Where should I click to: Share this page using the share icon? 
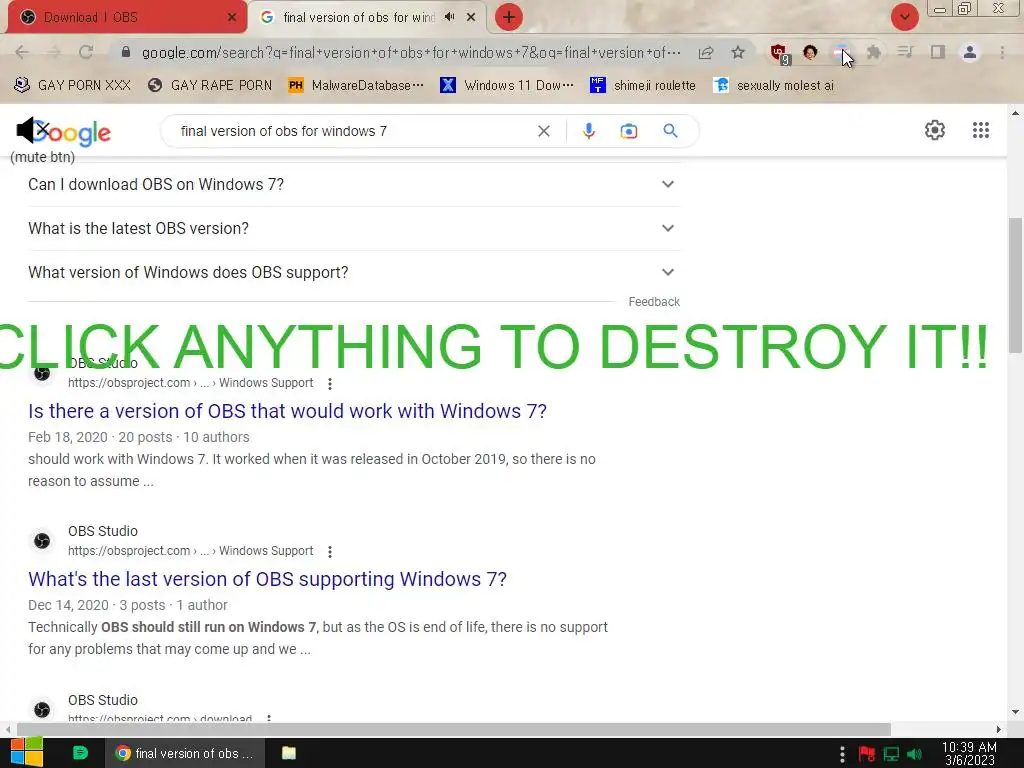click(706, 52)
